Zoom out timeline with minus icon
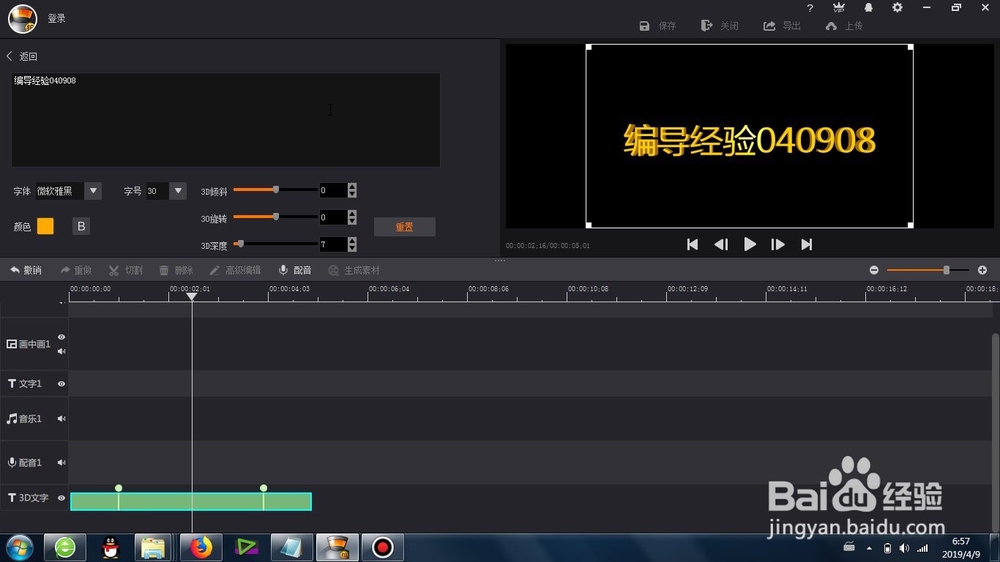Screen dimensions: 1000x562 874,270
